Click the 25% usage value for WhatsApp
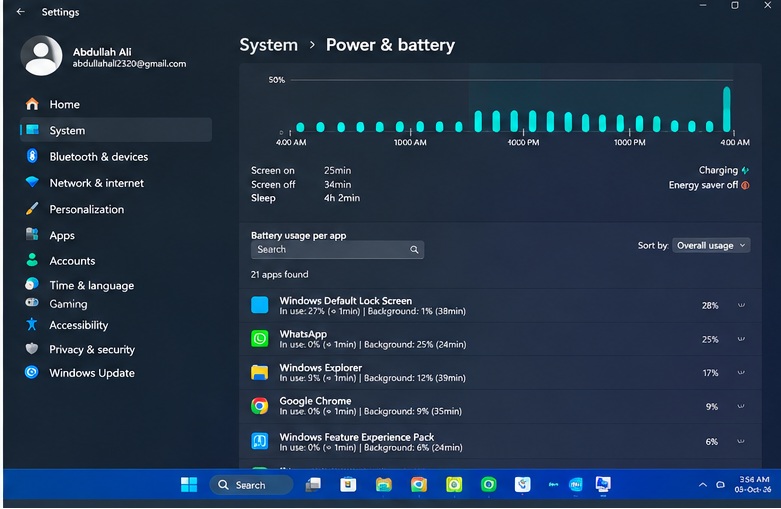 point(710,339)
